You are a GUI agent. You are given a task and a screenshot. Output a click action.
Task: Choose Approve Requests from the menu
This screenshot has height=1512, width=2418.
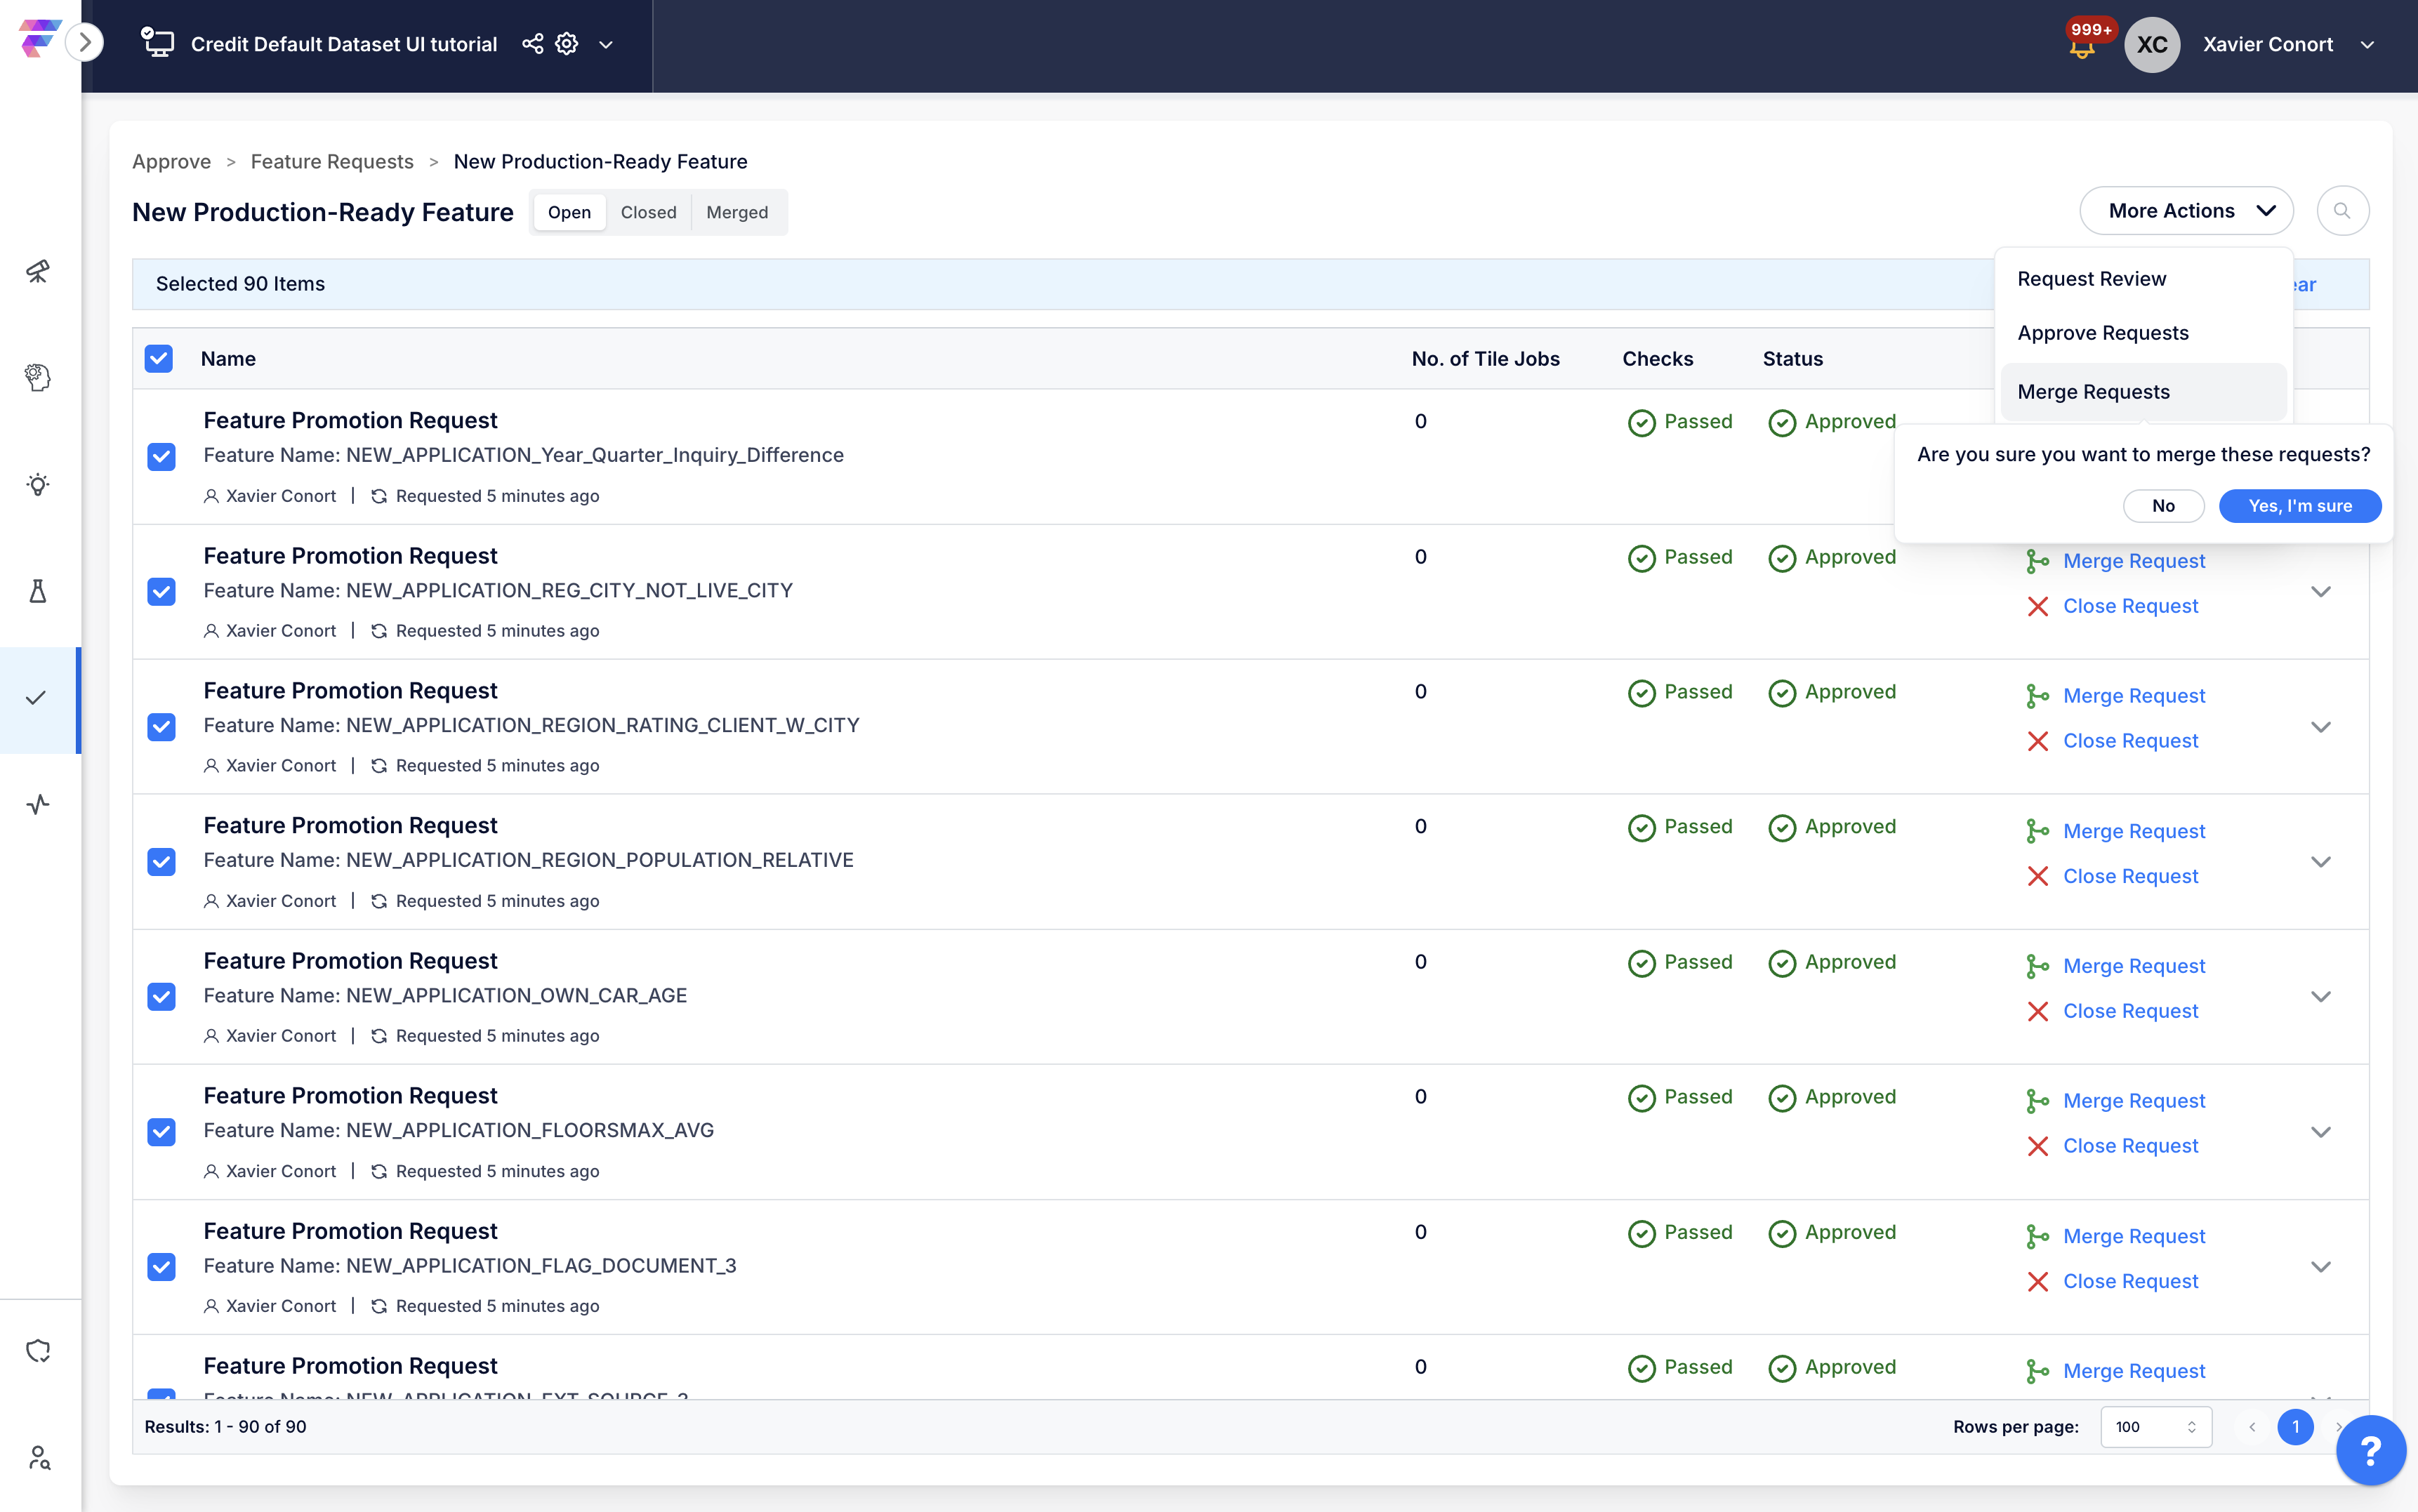(x=2102, y=333)
